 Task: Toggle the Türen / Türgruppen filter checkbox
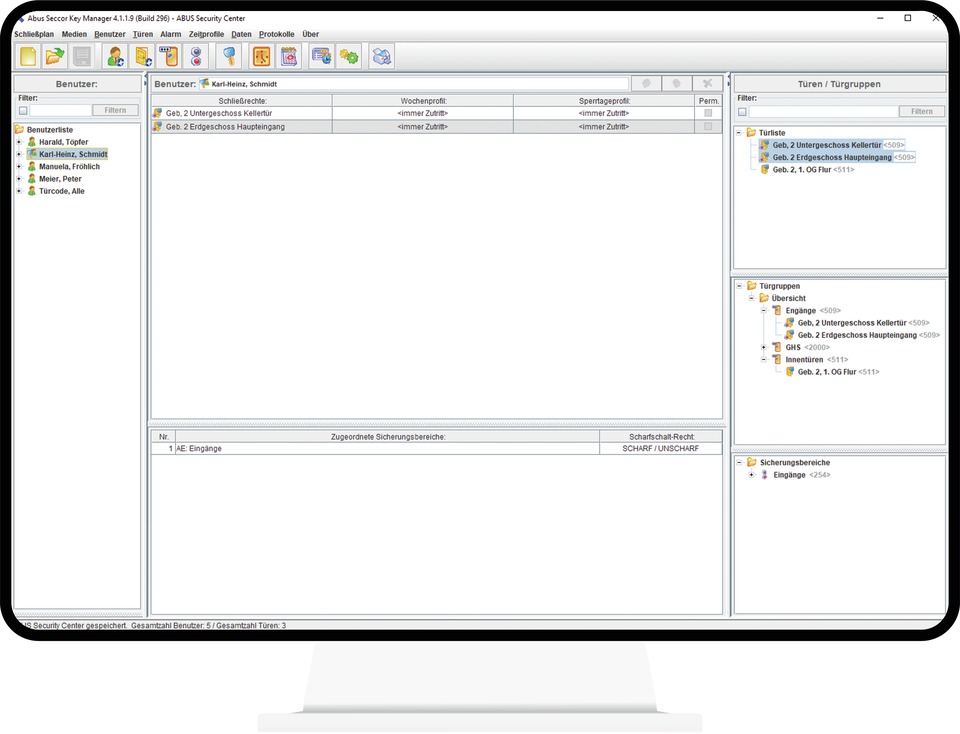[x=742, y=112]
